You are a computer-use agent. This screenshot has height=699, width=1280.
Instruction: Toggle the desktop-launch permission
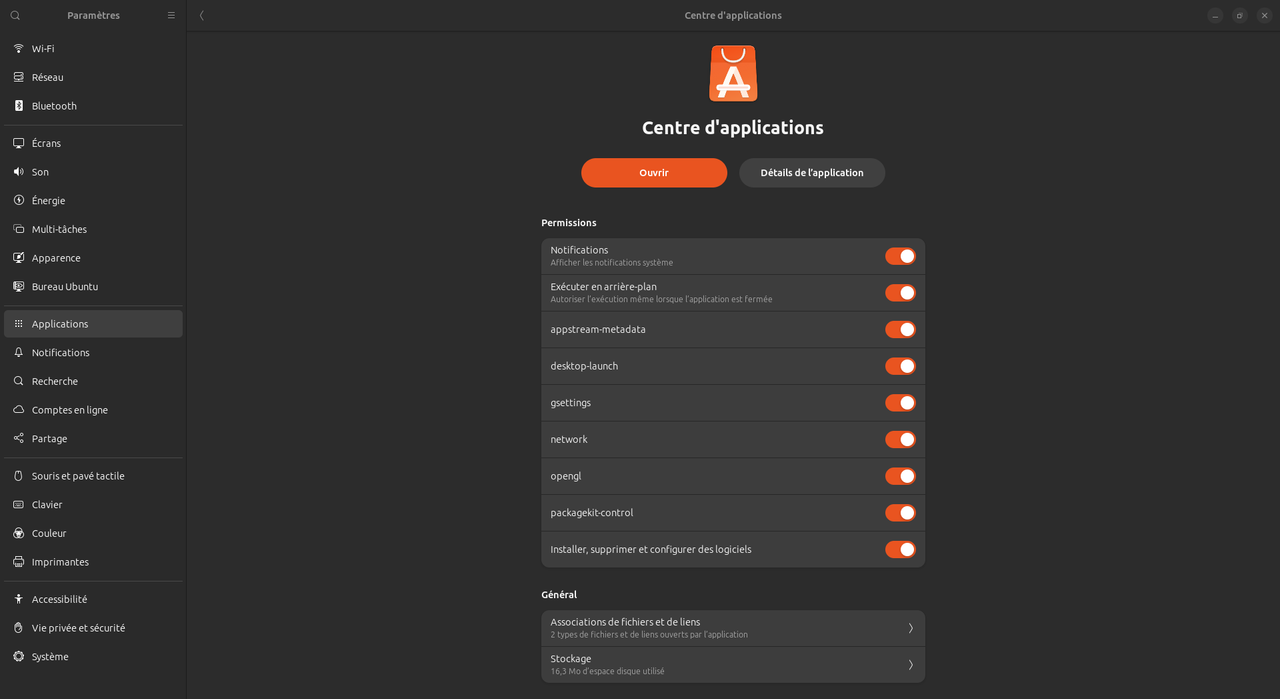click(x=900, y=366)
